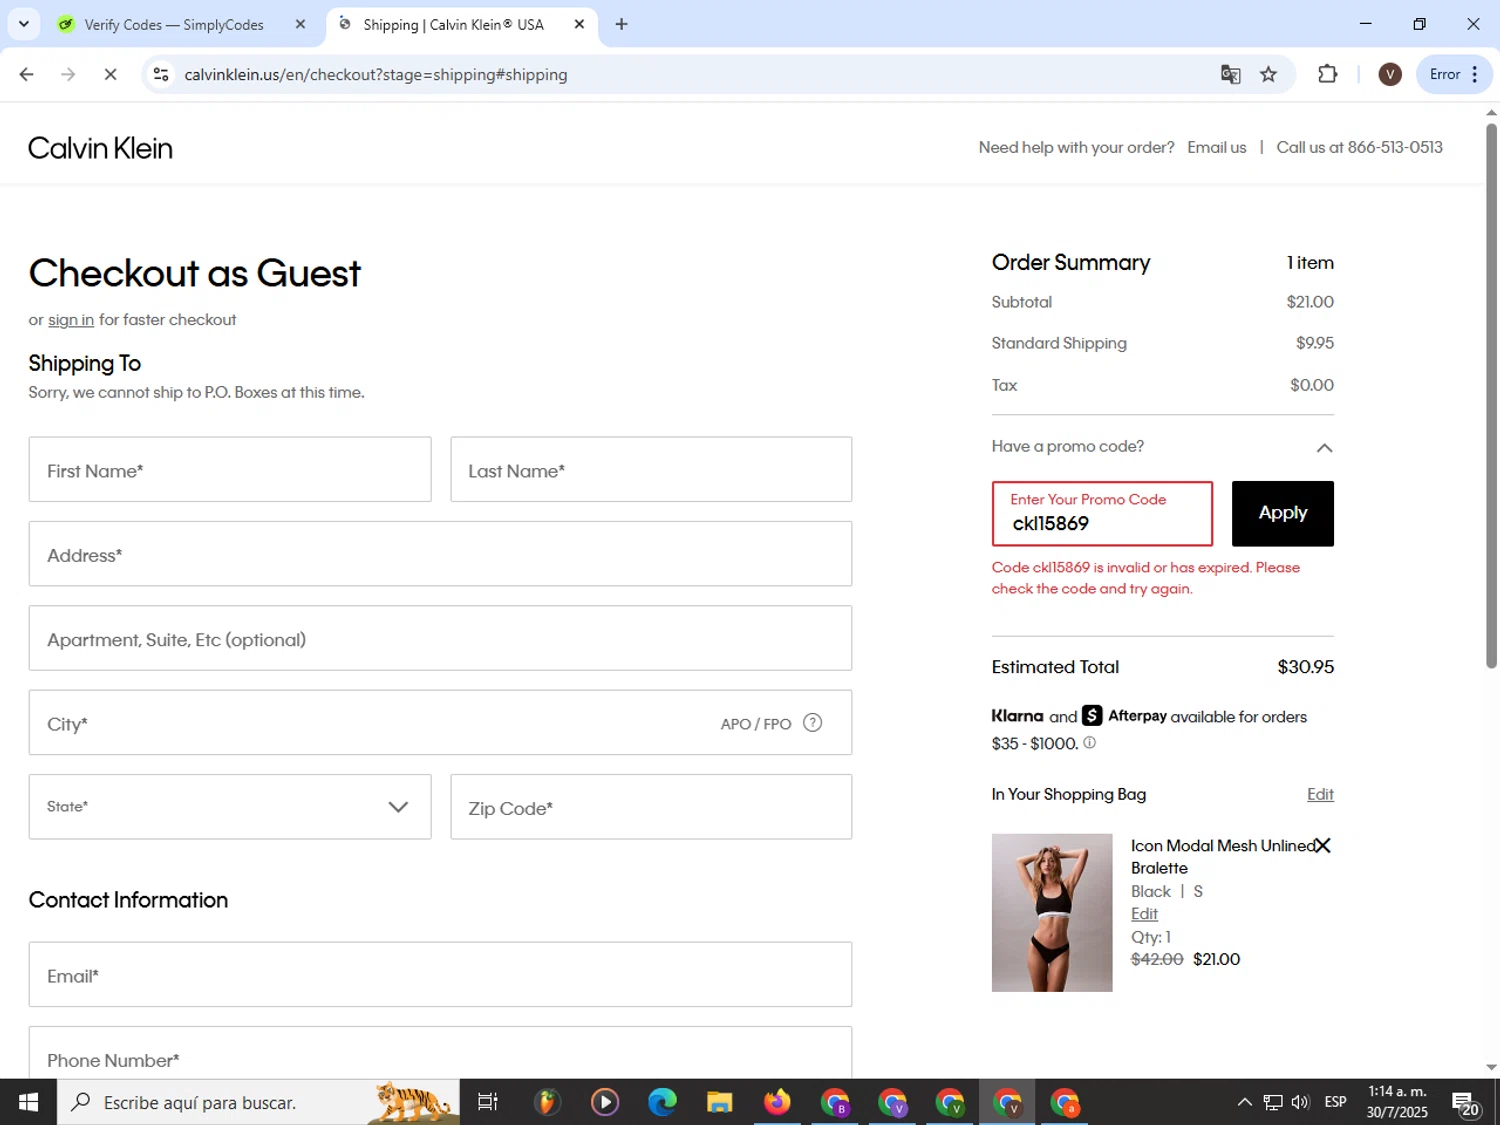
Task: Click the Phone Number field
Action: 440,1052
